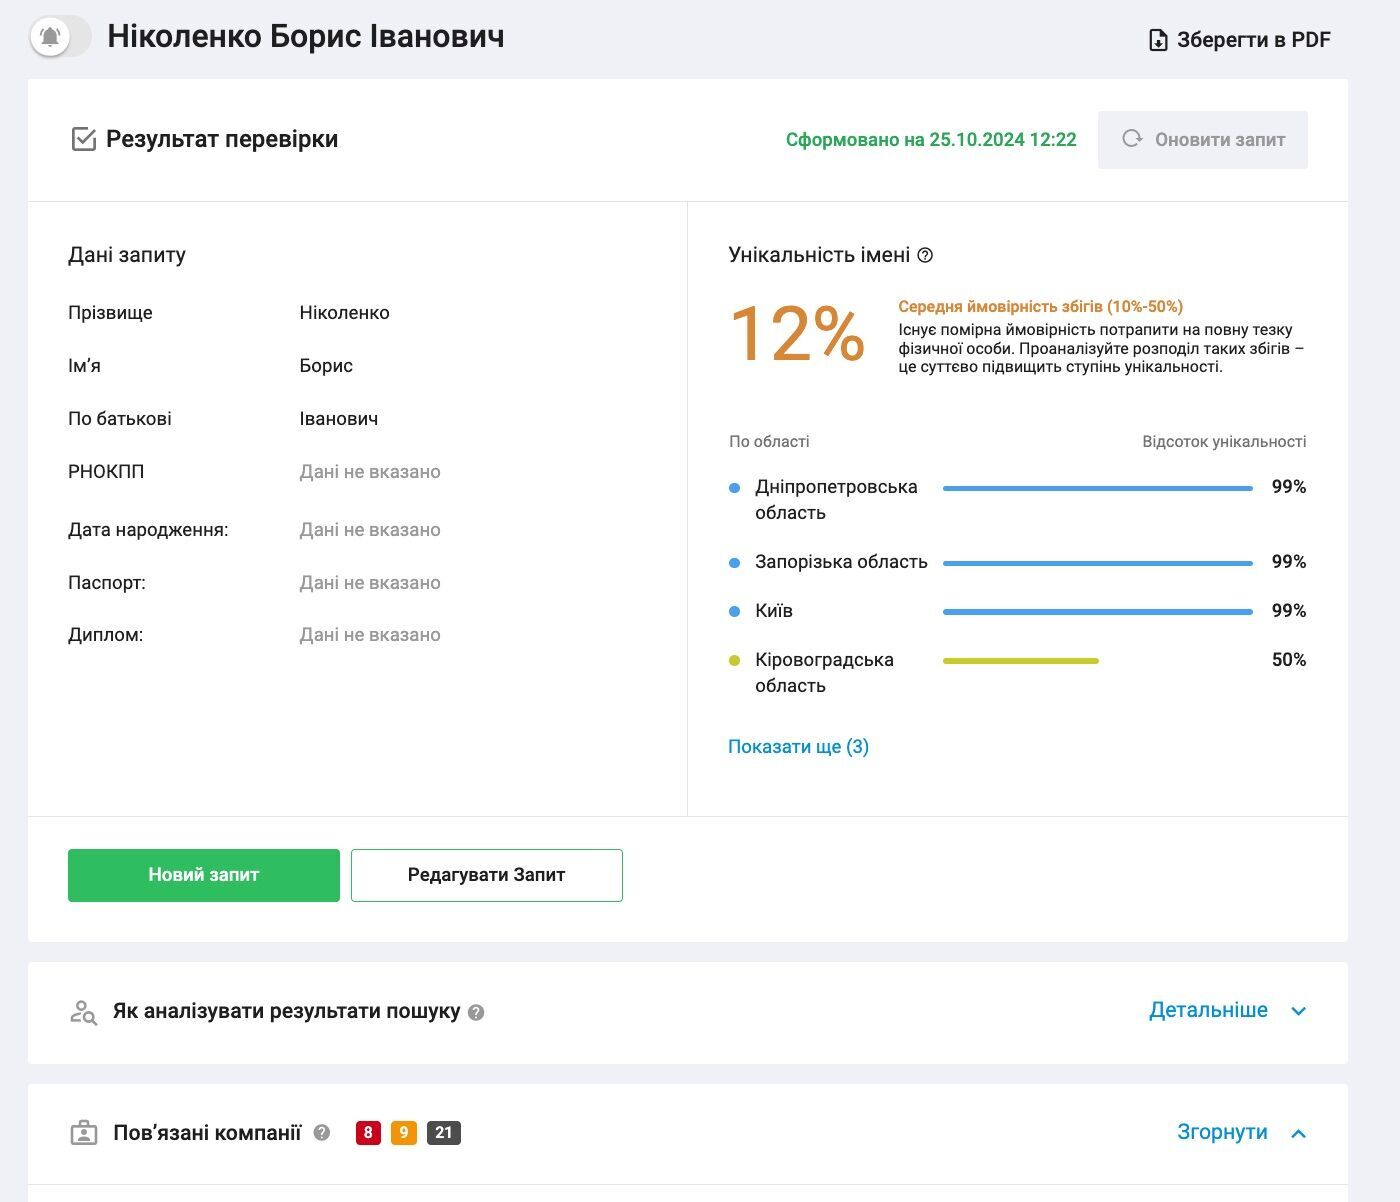Click the Київ progress bar

[x=1098, y=612]
